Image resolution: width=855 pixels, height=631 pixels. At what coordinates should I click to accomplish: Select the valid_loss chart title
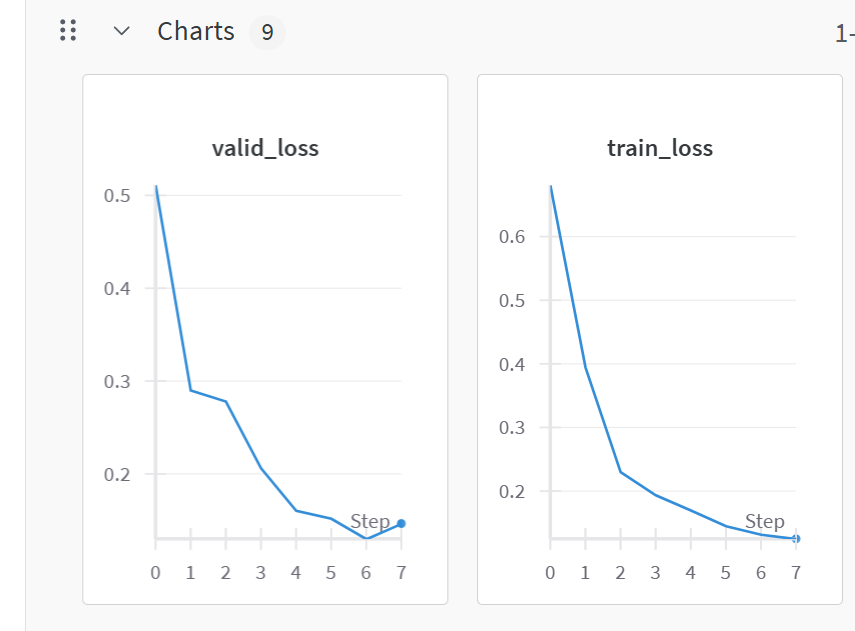(x=265, y=149)
